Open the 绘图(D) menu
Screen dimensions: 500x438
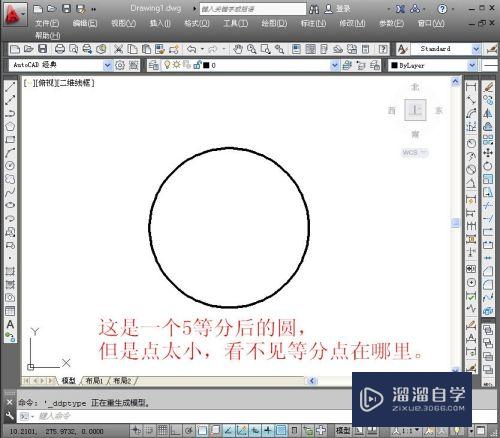click(x=274, y=23)
